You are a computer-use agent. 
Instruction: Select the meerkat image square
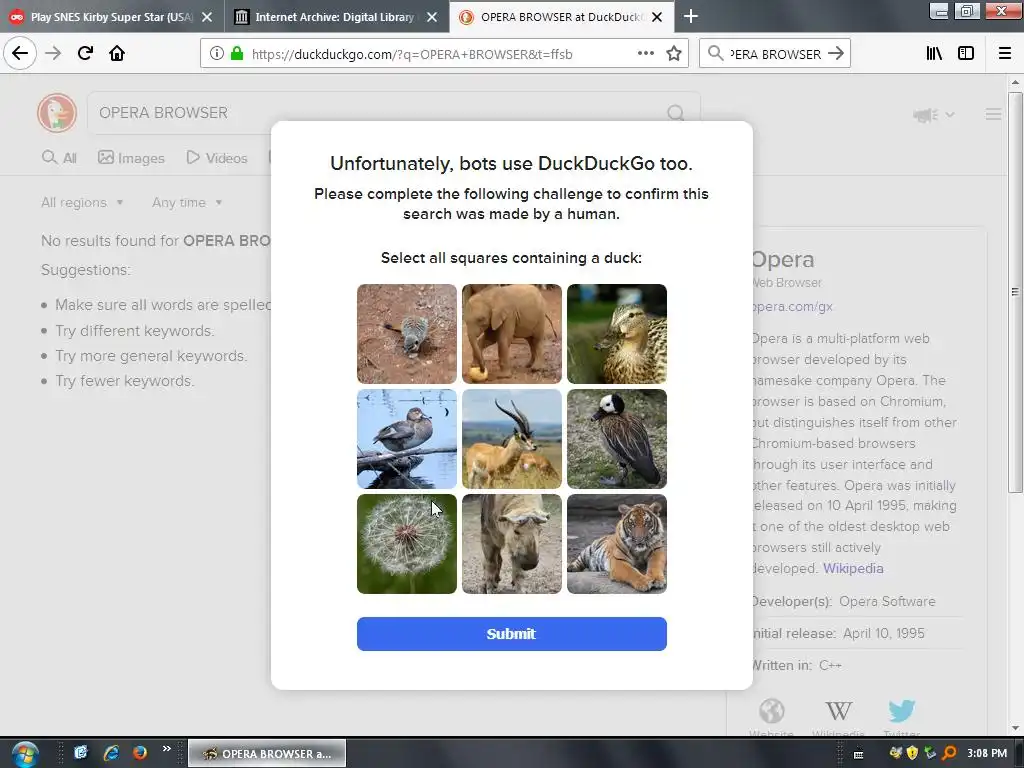(x=407, y=334)
